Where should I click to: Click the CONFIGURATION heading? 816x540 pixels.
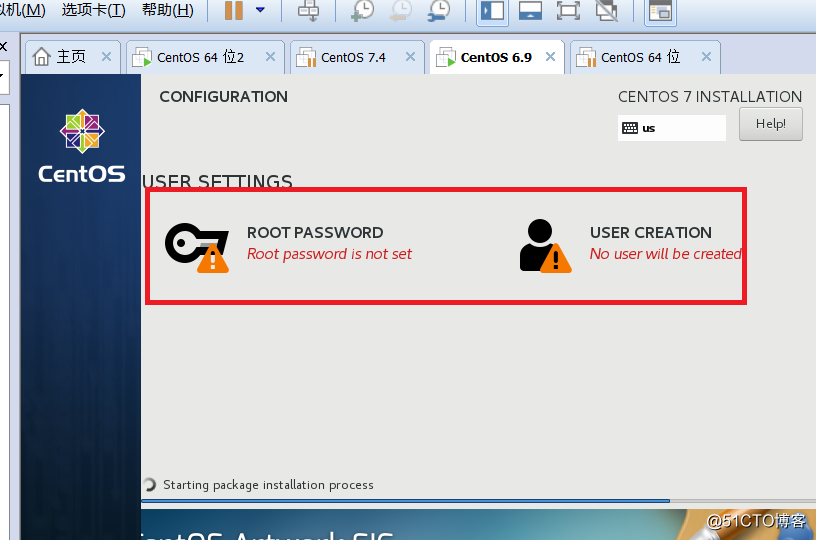click(223, 97)
